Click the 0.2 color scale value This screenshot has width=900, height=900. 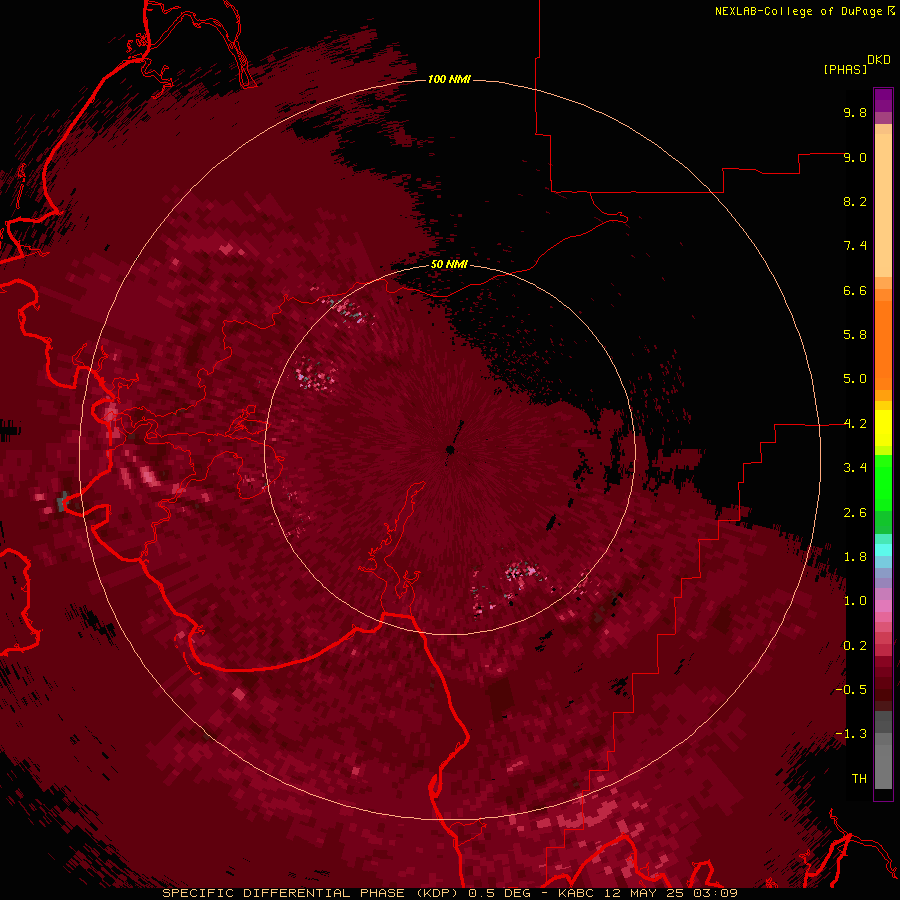(x=855, y=646)
